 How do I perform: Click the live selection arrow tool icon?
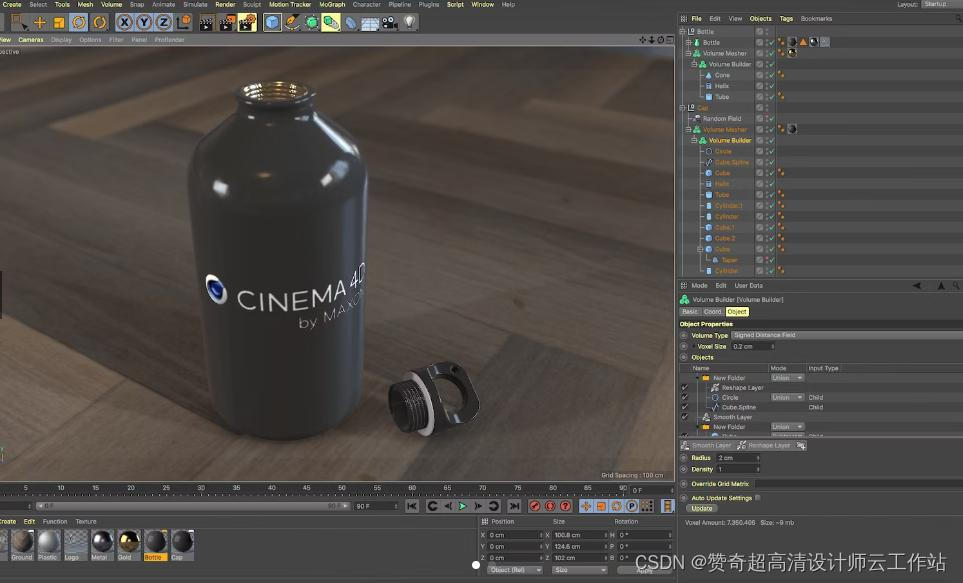(x=20, y=23)
